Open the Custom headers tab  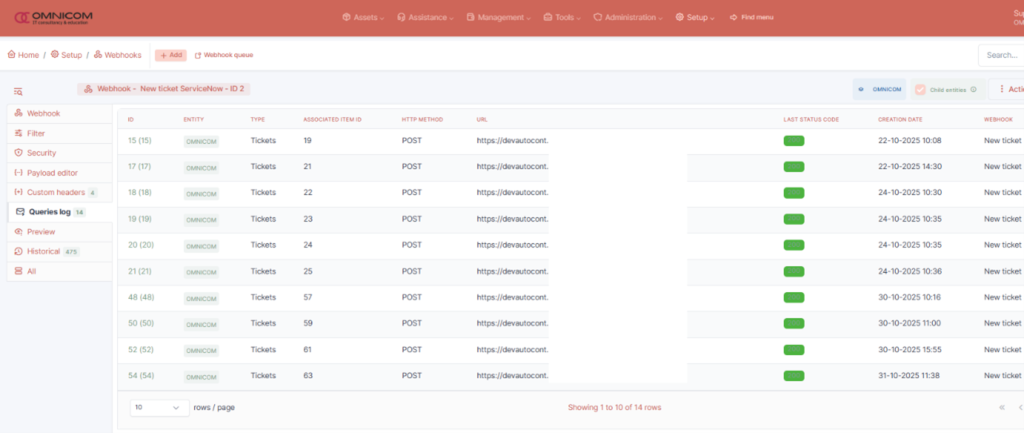pyautogui.click(x=59, y=192)
